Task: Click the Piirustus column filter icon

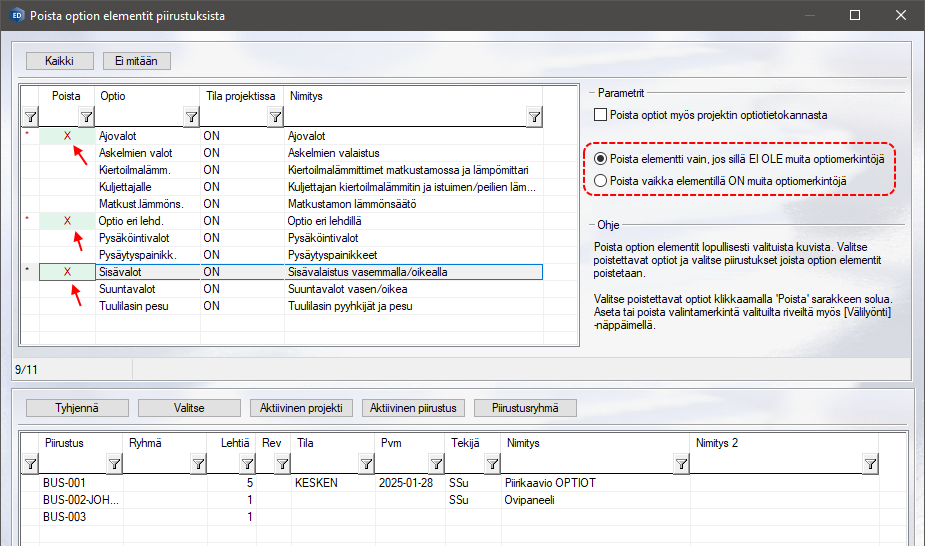Action: click(x=113, y=463)
